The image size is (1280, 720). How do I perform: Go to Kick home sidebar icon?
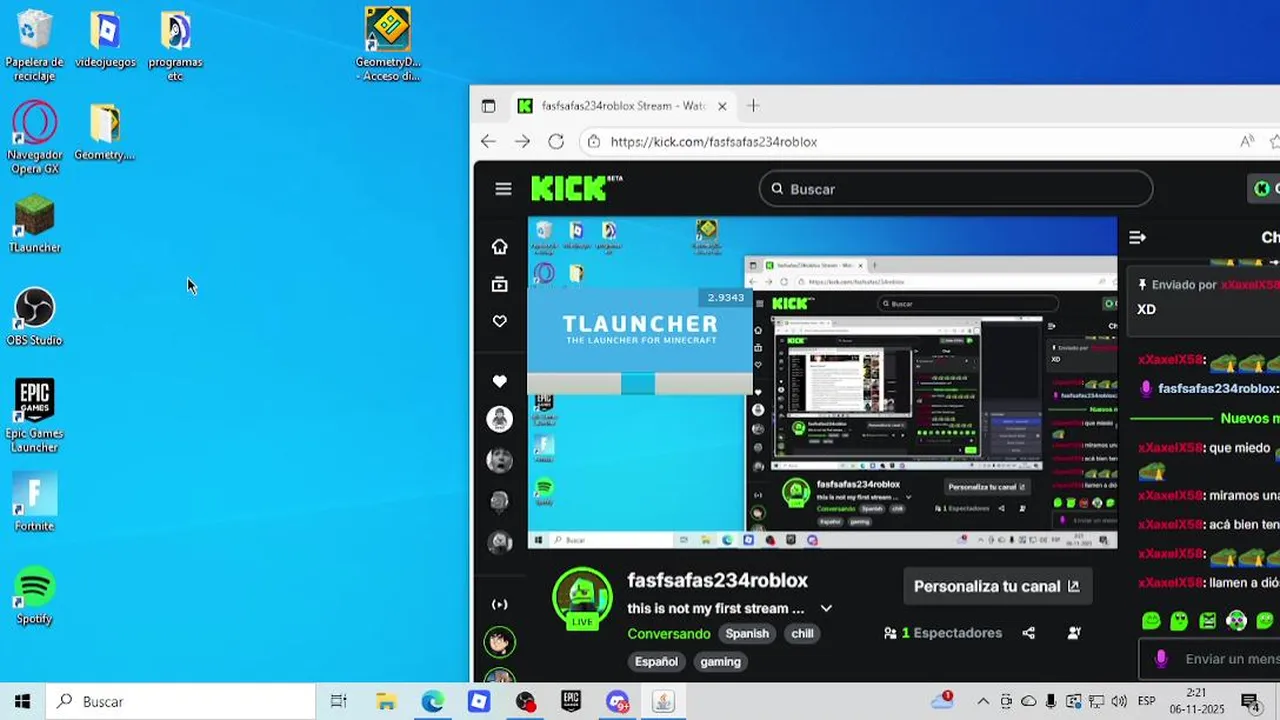[500, 247]
